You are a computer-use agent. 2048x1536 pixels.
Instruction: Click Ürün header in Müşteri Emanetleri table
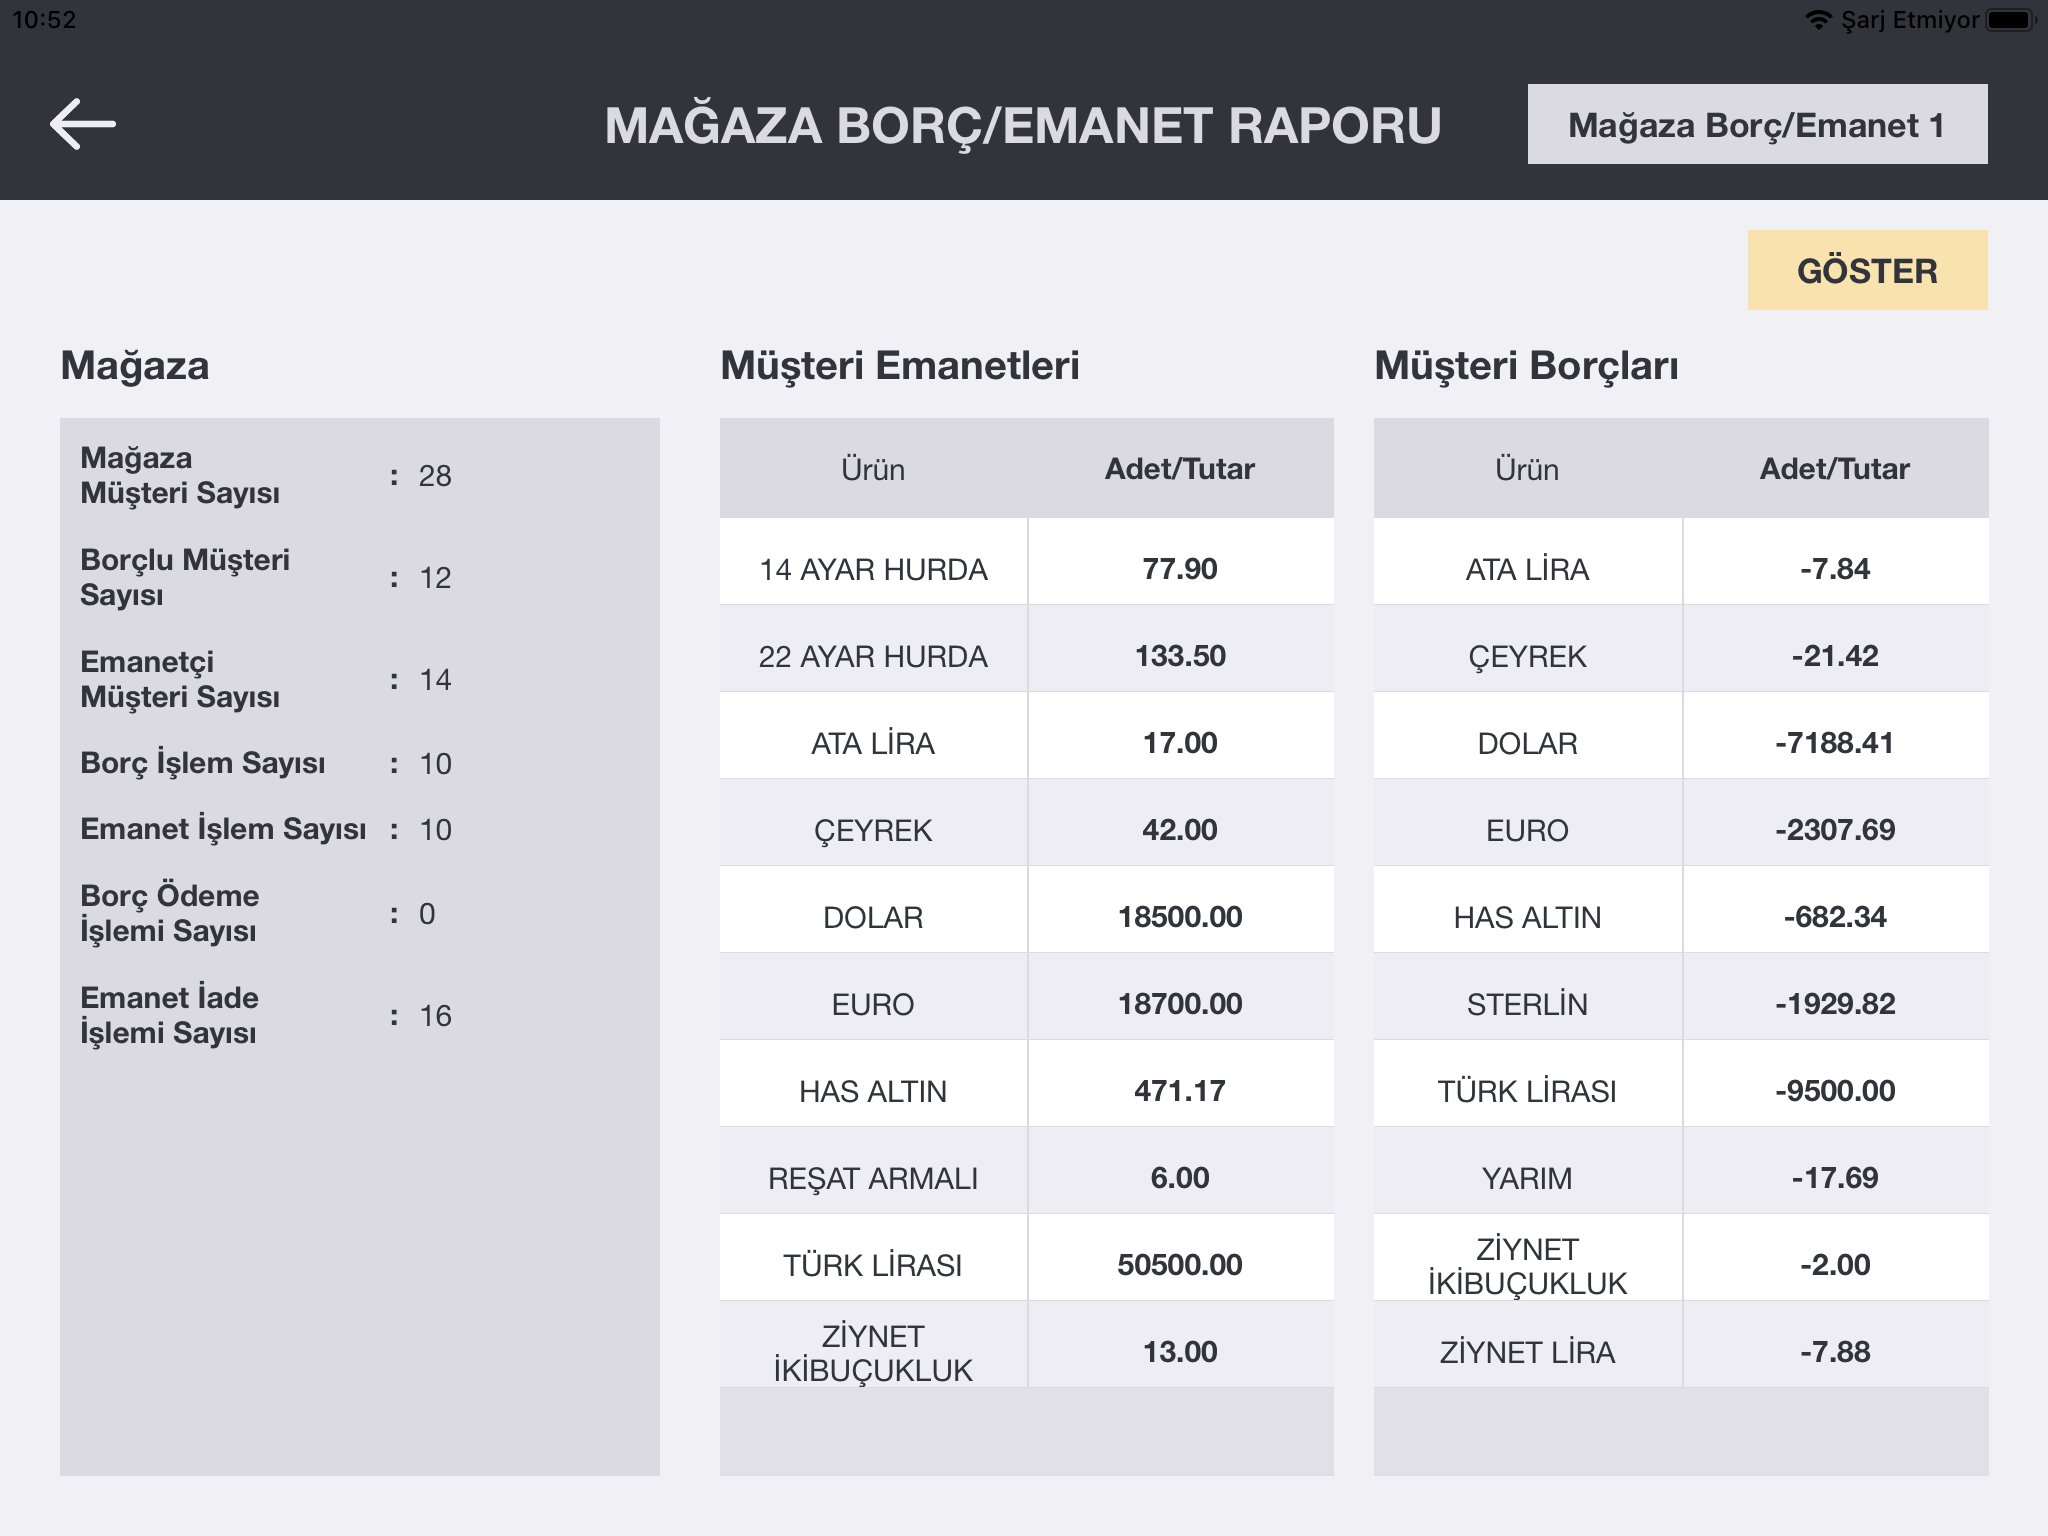(x=873, y=469)
